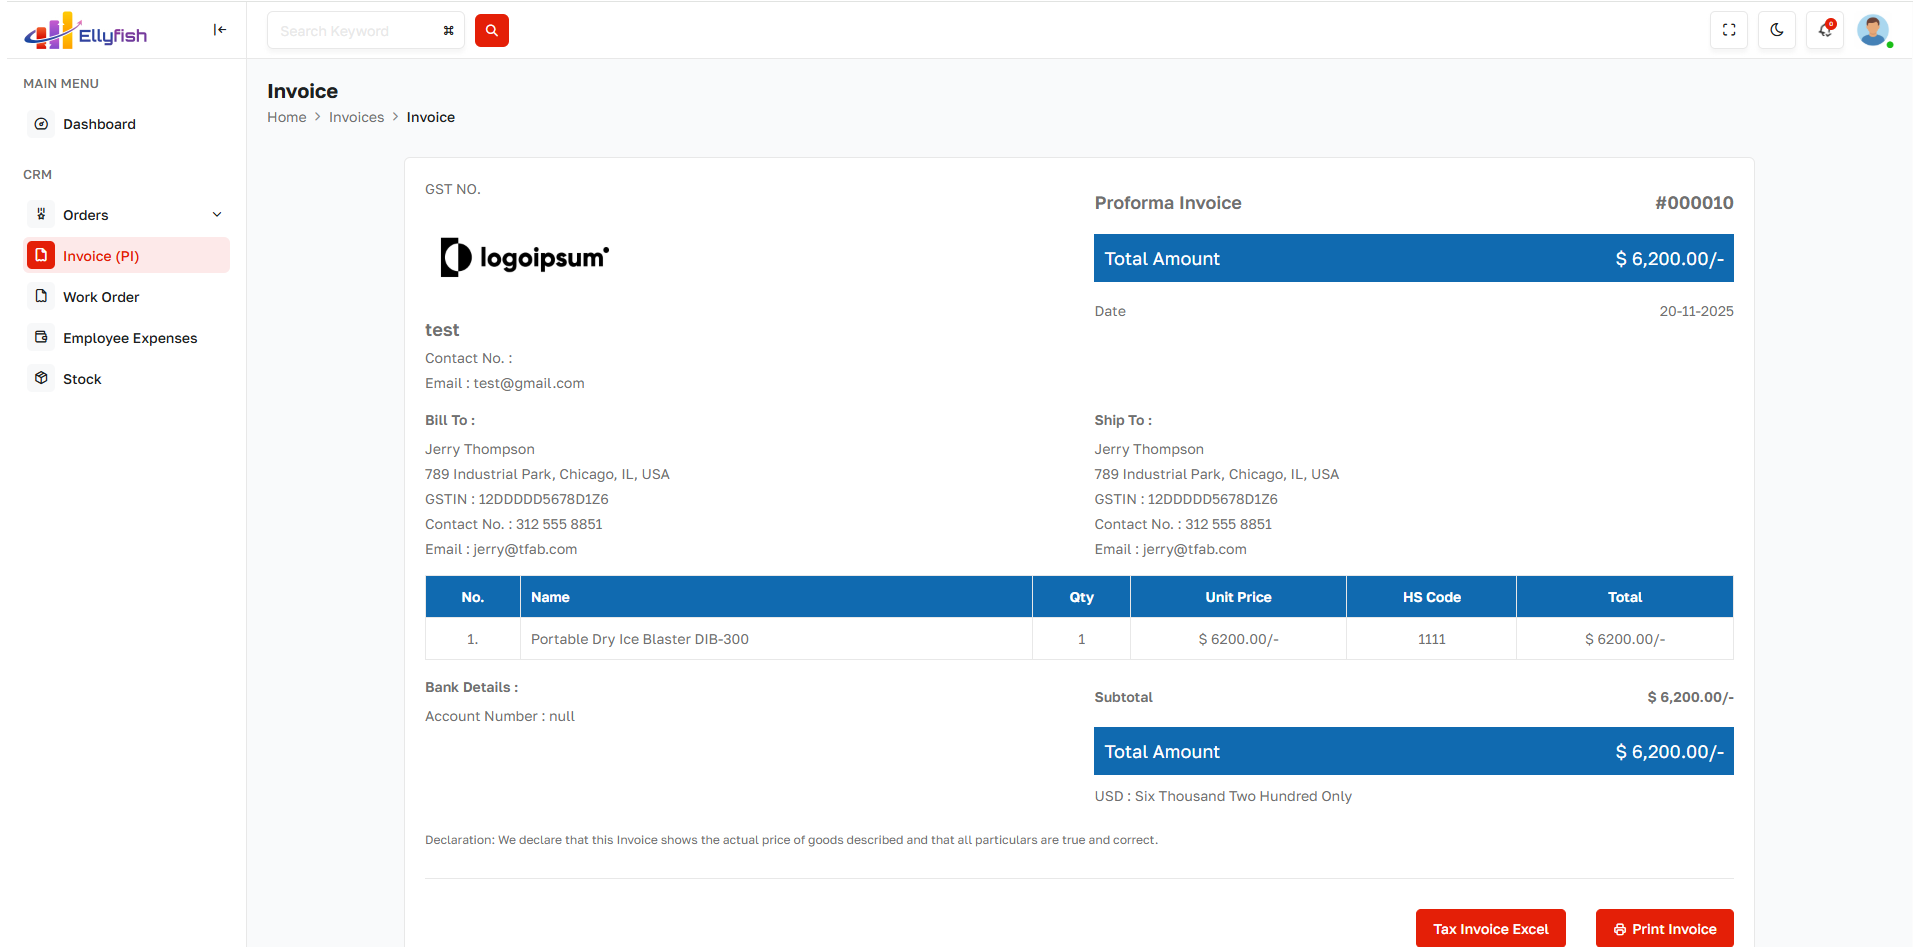Click the Stock box icon

pos(41,379)
